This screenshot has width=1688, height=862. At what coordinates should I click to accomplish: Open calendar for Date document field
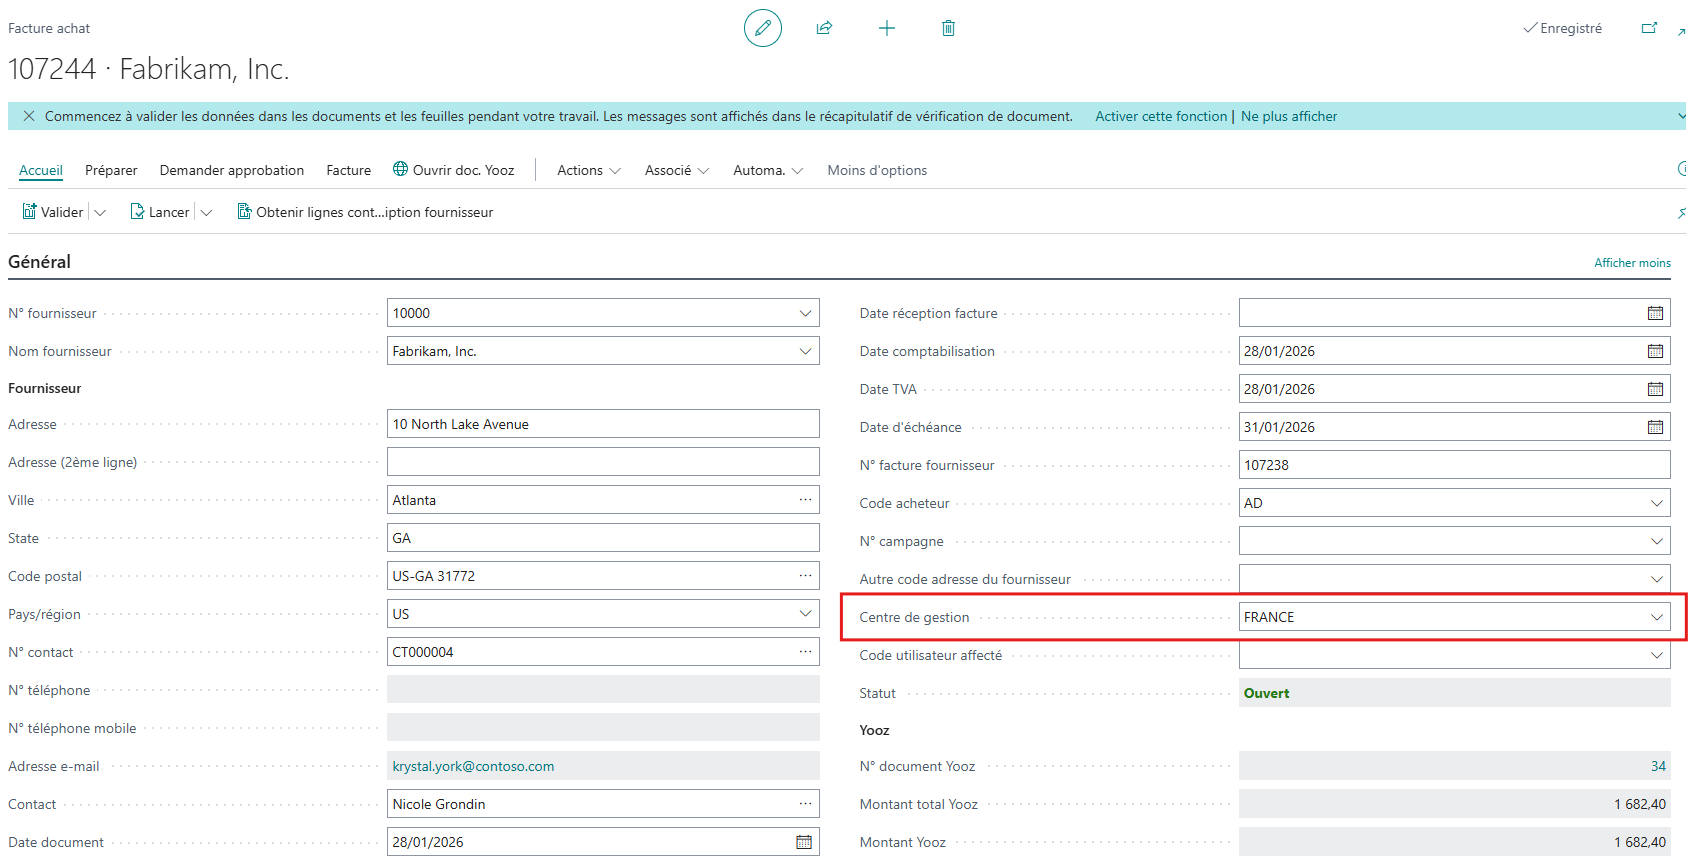(803, 842)
